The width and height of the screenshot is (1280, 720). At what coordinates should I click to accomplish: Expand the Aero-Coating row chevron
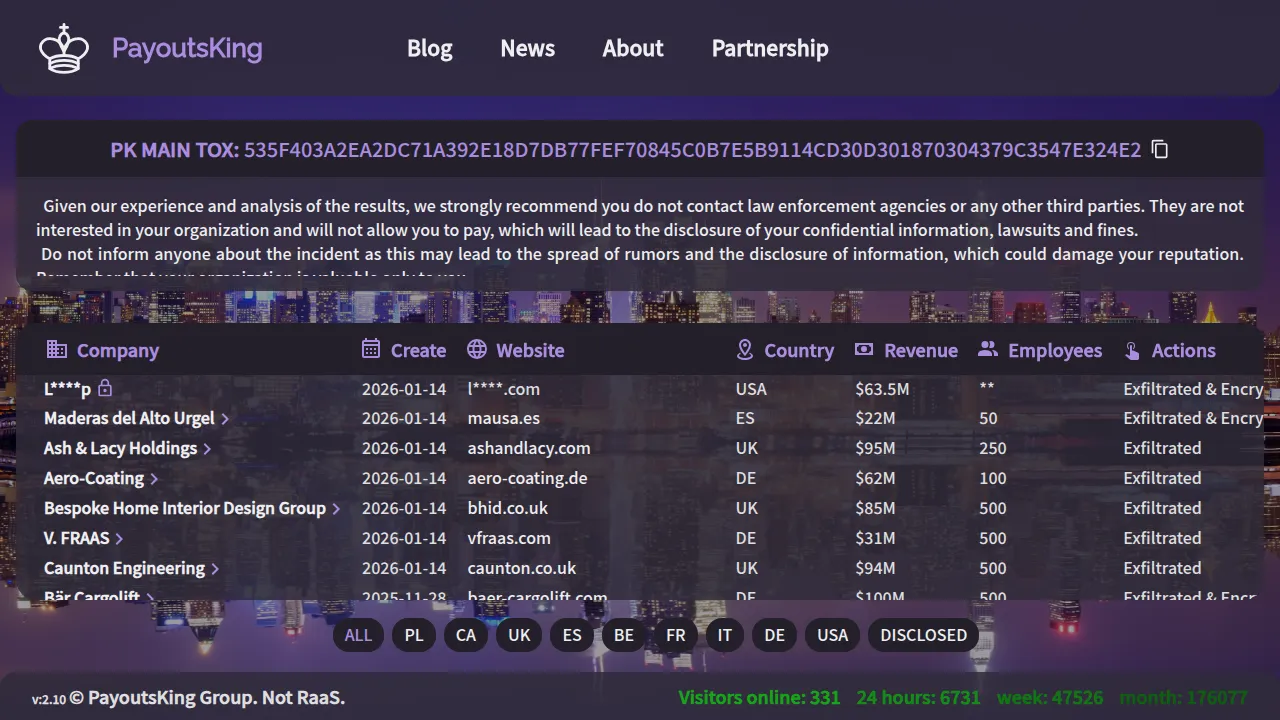(154, 479)
